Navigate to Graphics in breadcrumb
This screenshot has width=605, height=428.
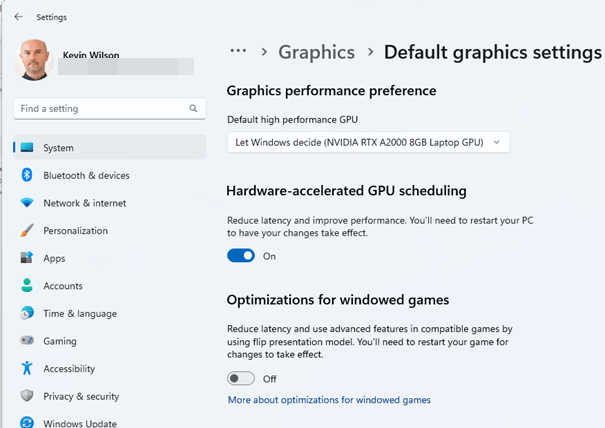pyautogui.click(x=316, y=52)
